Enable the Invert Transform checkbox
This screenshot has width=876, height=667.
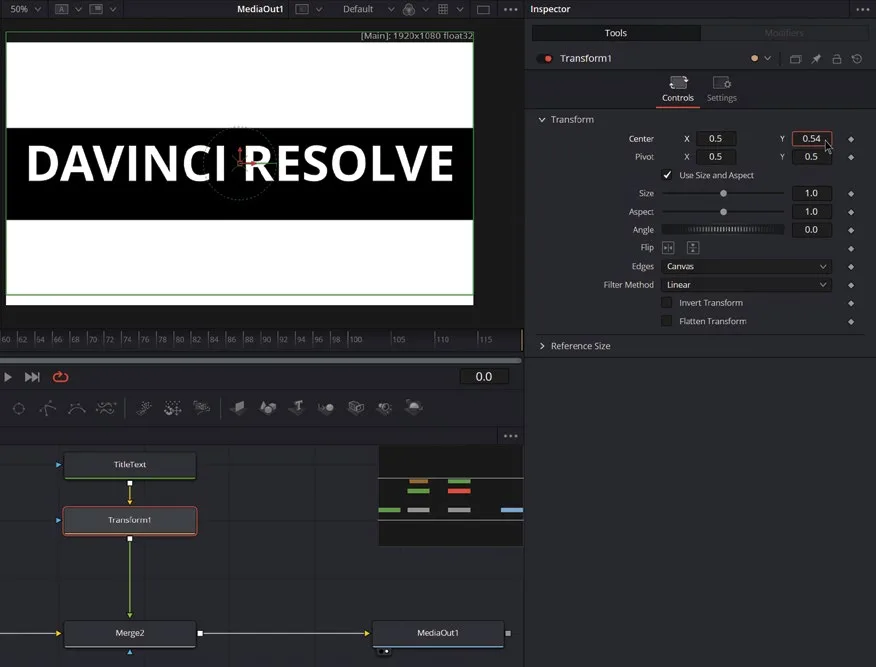pos(666,303)
